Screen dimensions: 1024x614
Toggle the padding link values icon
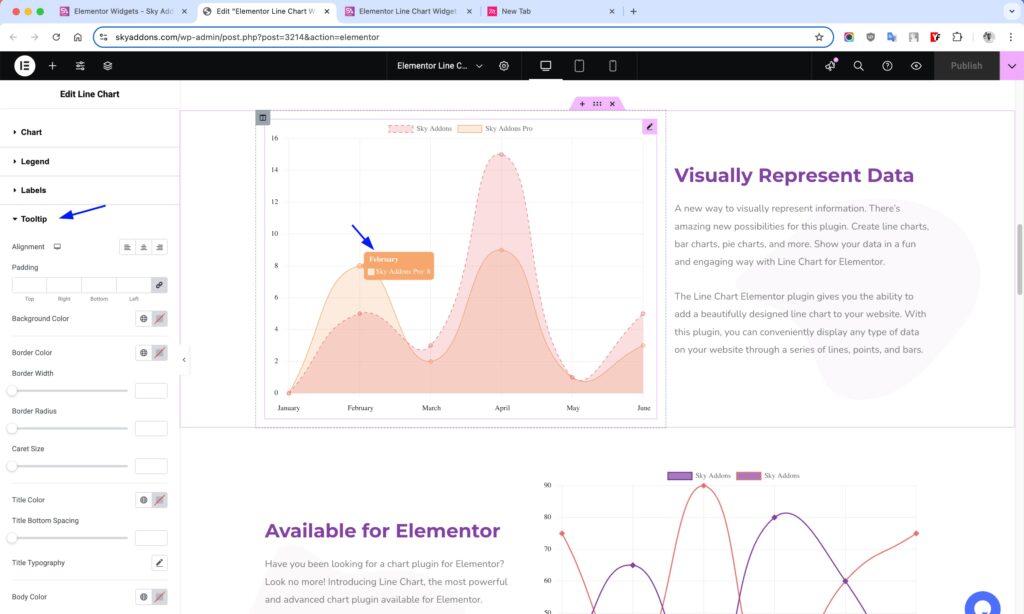[159, 285]
